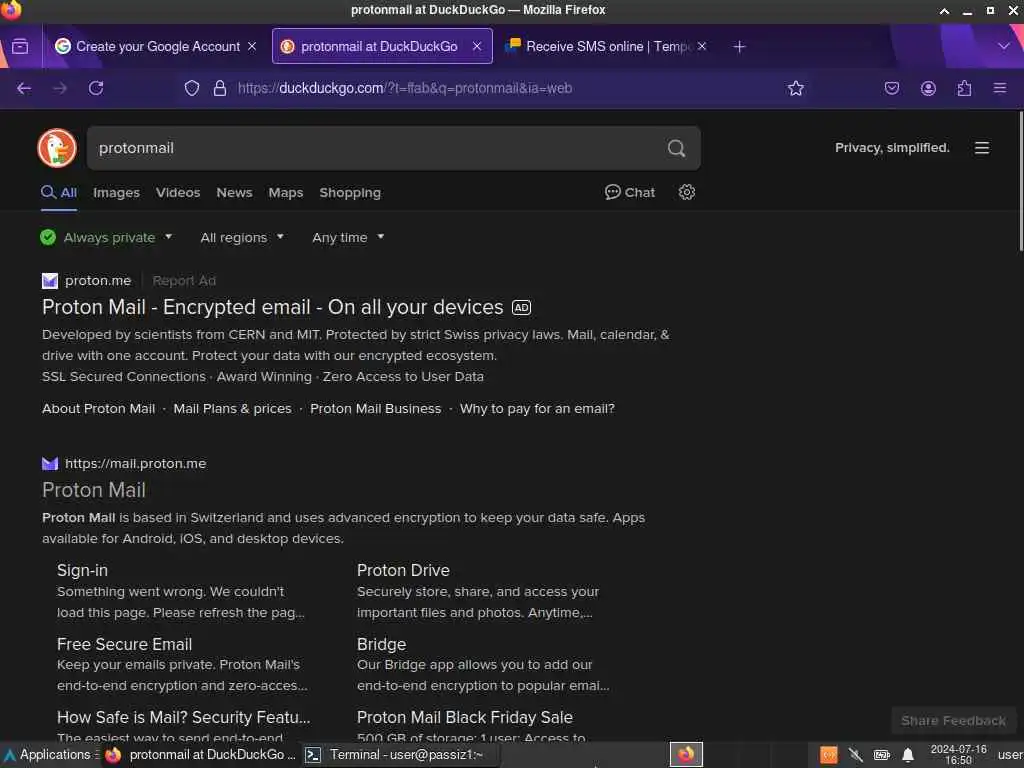Open the DuckDuckGo side menu hamburger

click(982, 148)
